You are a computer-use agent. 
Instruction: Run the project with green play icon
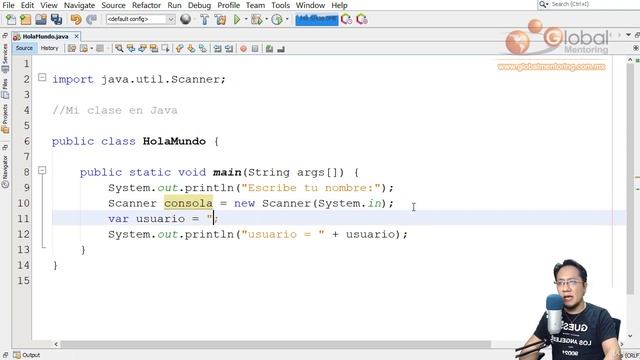237,19
